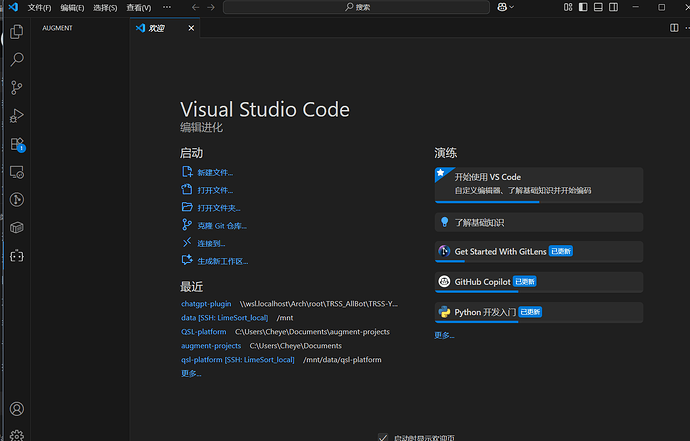Go back using the left arrow
Viewport: 690px width, 441px height.
click(x=195, y=7)
